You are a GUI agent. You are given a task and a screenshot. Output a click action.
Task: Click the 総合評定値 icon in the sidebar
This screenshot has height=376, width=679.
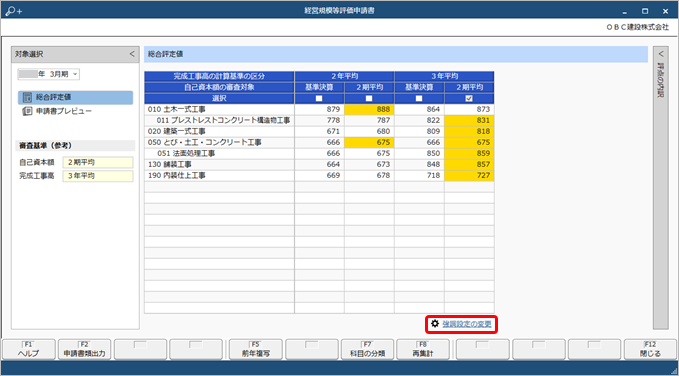27,98
